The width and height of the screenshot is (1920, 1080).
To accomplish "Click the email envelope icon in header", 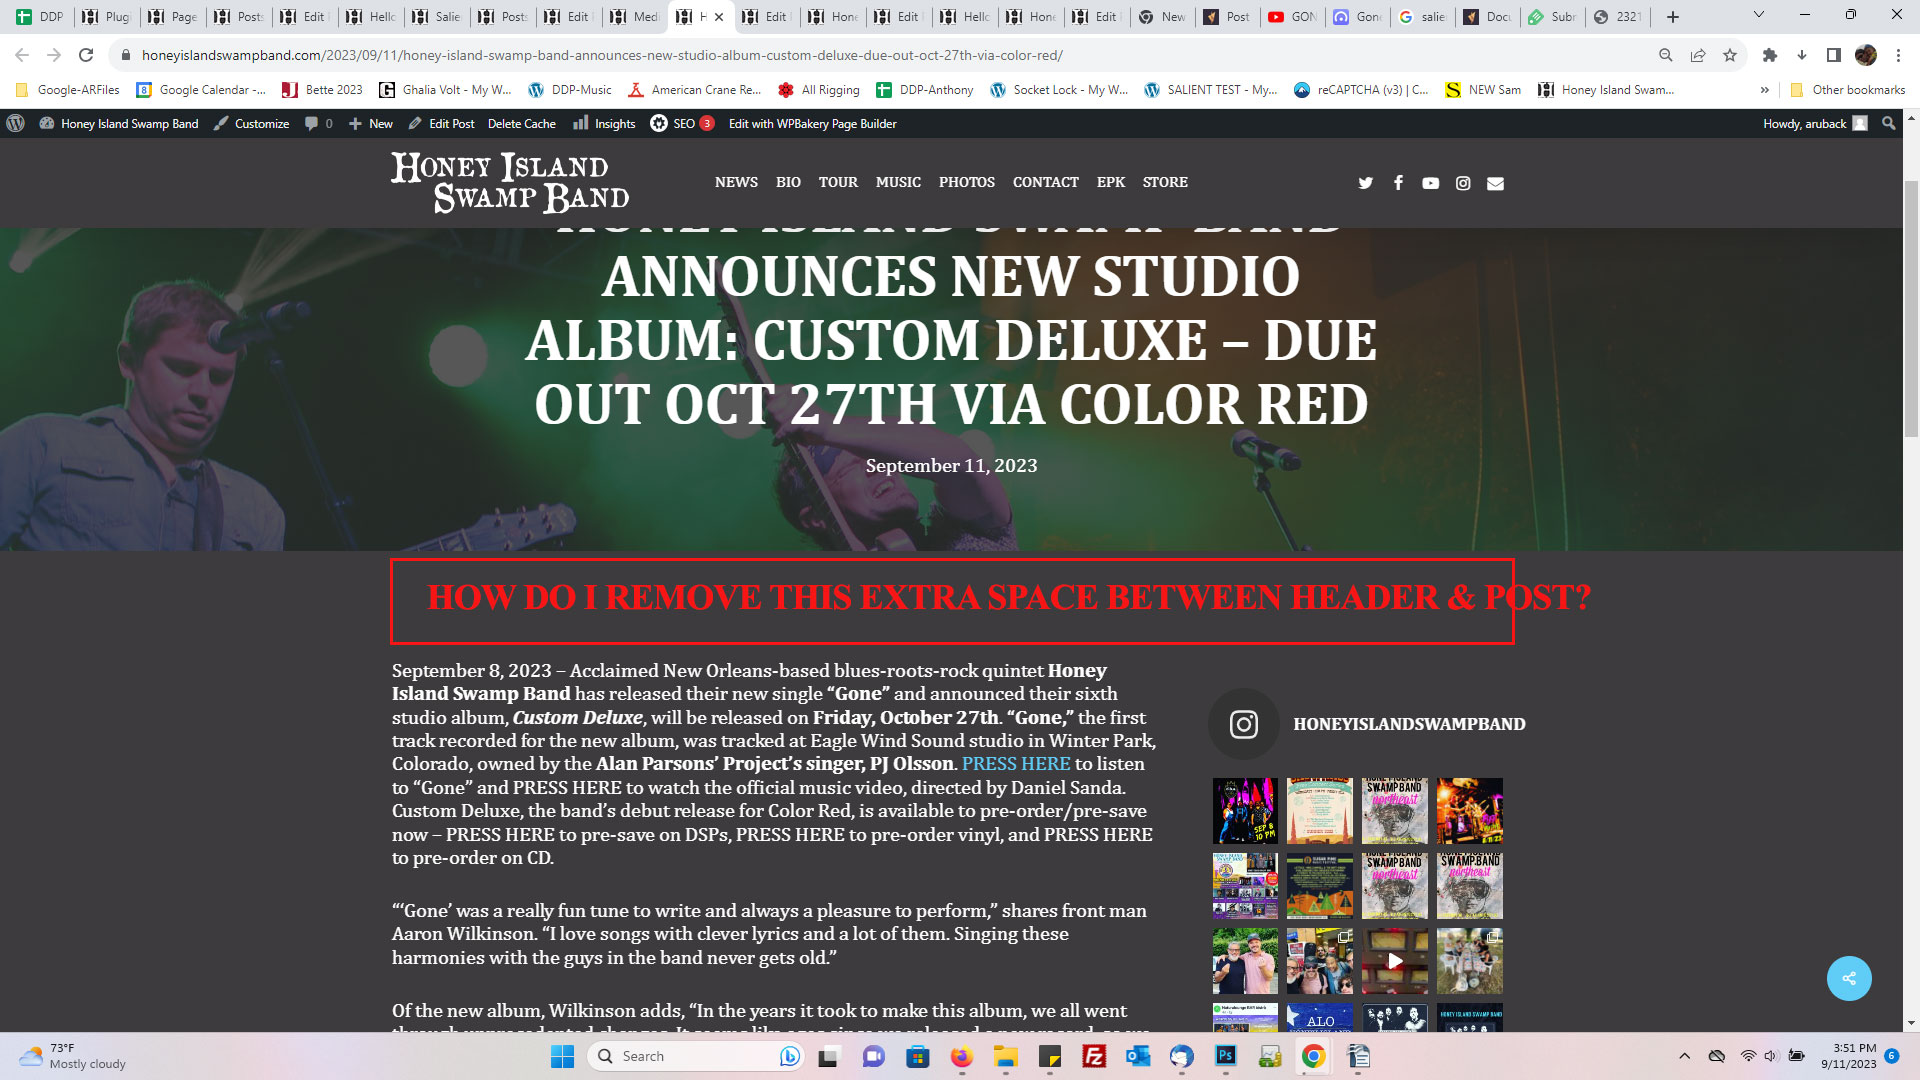I will pyautogui.click(x=1495, y=183).
